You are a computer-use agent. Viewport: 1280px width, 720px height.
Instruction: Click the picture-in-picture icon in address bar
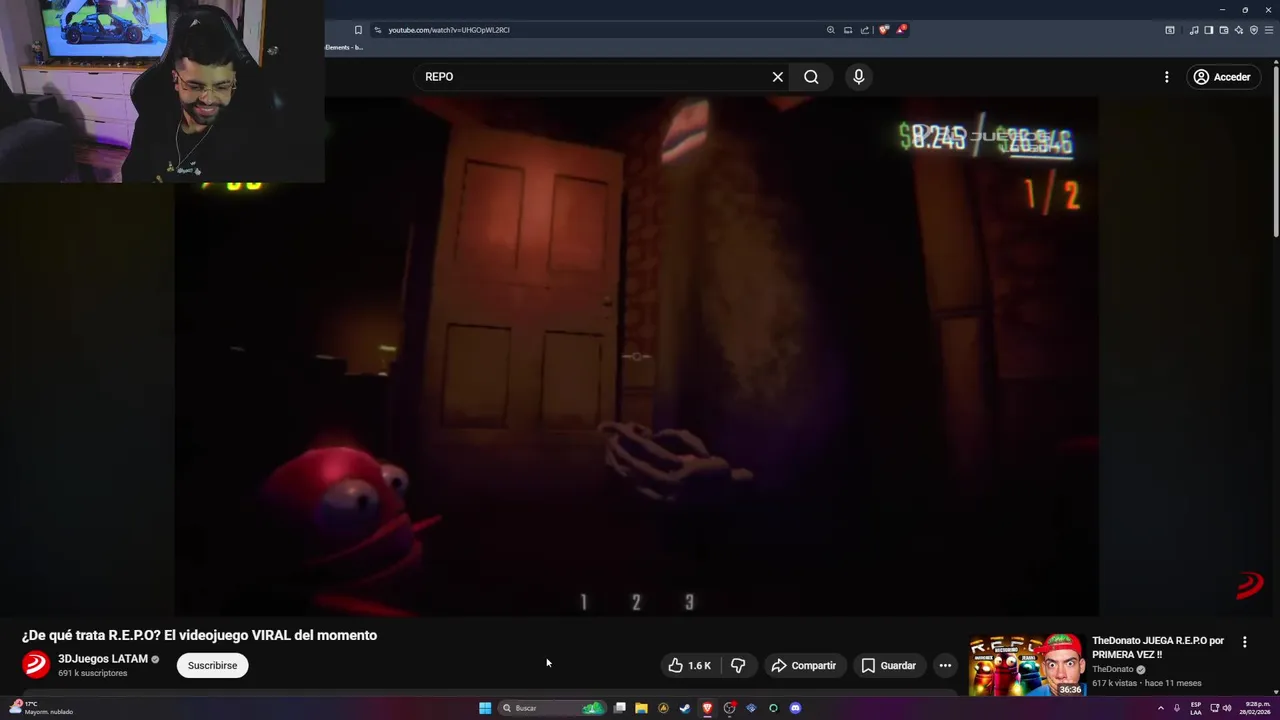click(848, 30)
